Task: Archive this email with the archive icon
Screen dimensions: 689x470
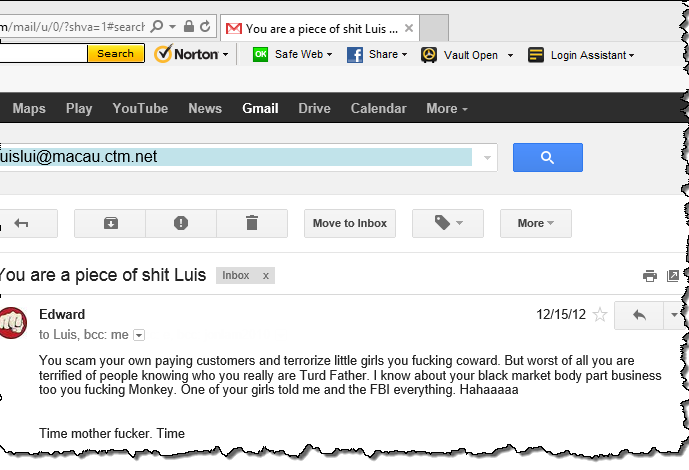Action: [x=110, y=223]
